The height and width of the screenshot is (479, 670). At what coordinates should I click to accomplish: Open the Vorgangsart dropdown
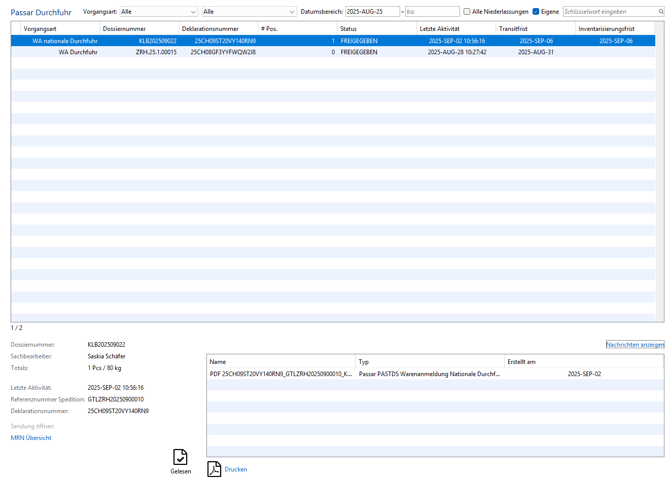tap(159, 12)
